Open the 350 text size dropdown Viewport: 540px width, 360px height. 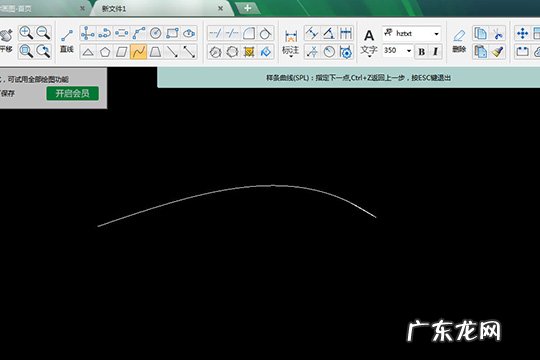tap(409, 51)
